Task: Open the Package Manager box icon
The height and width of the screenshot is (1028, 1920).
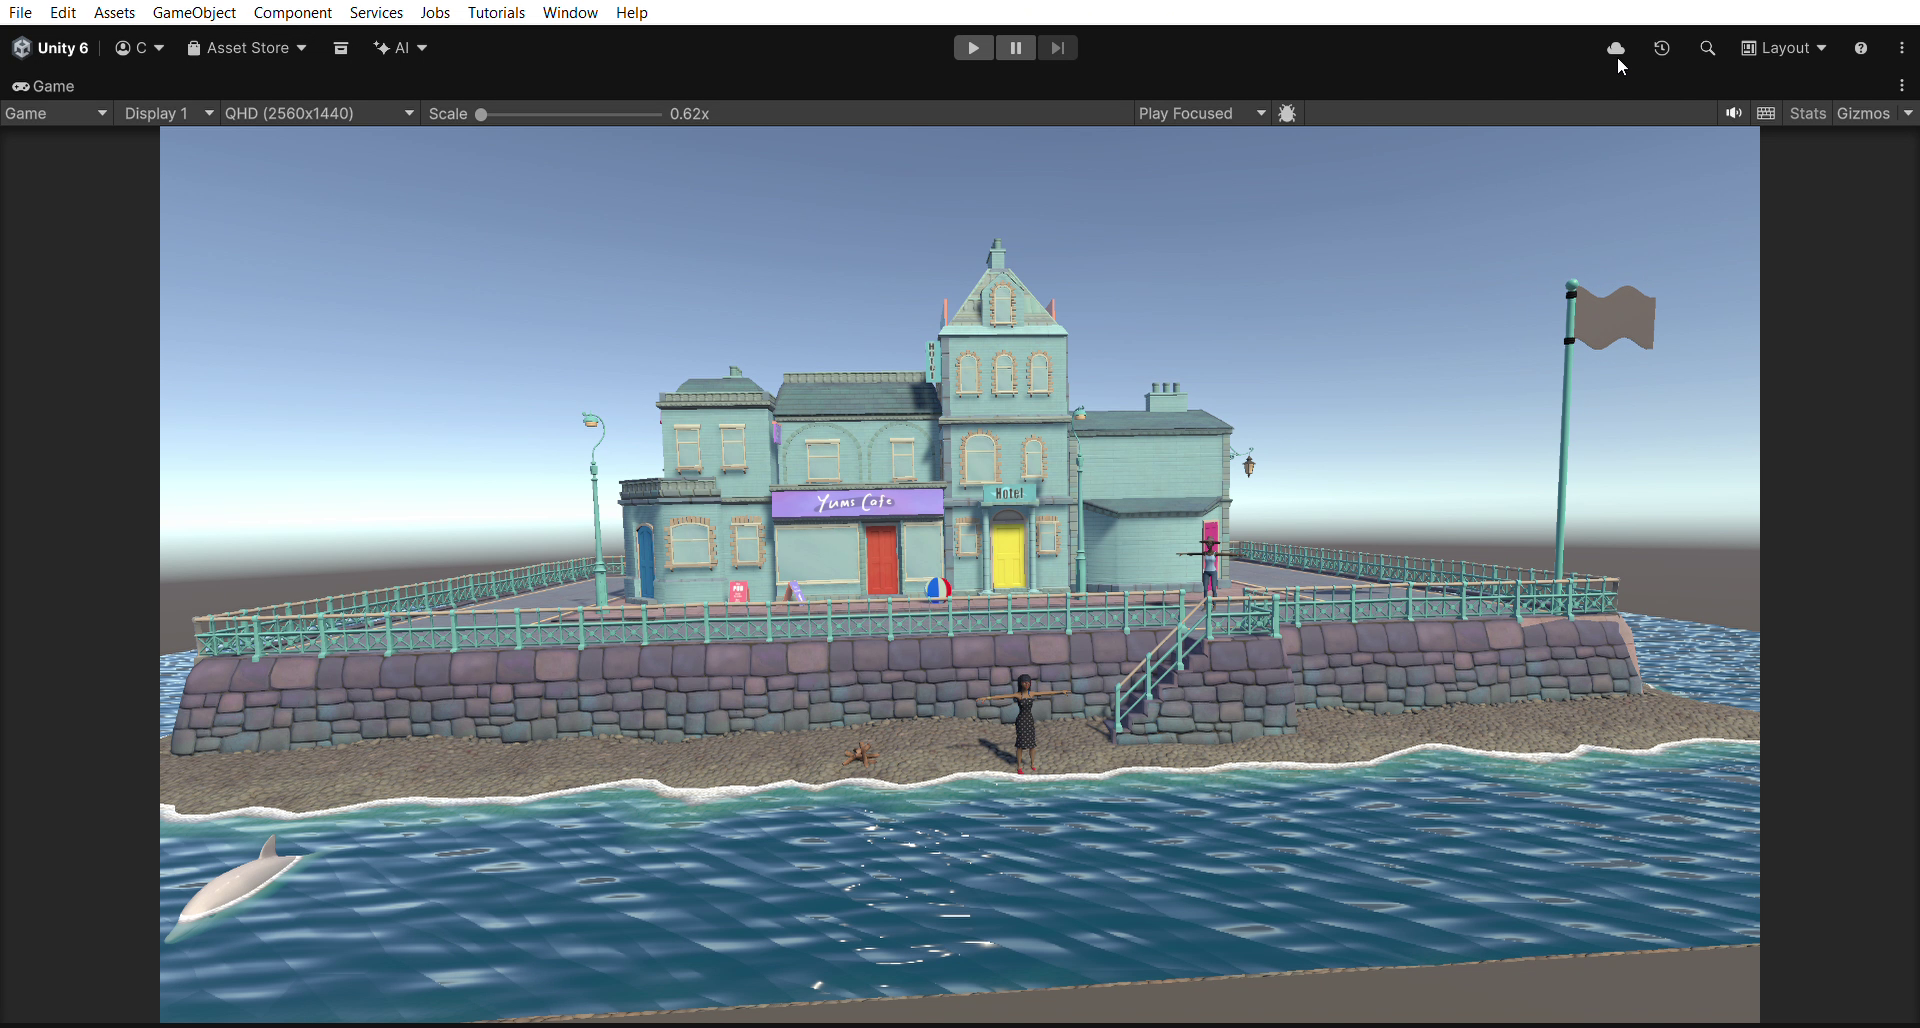Action: [341, 48]
